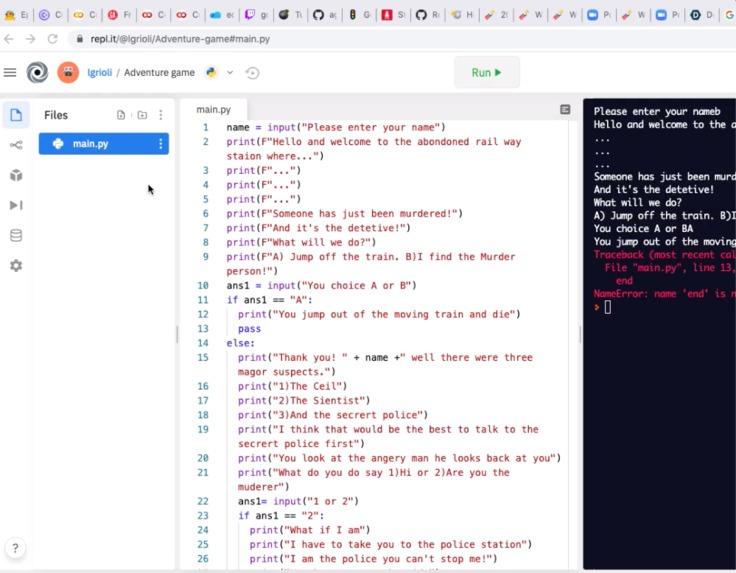Open the Files sidebar icon
The height and width of the screenshot is (573, 736).
click(x=16, y=115)
